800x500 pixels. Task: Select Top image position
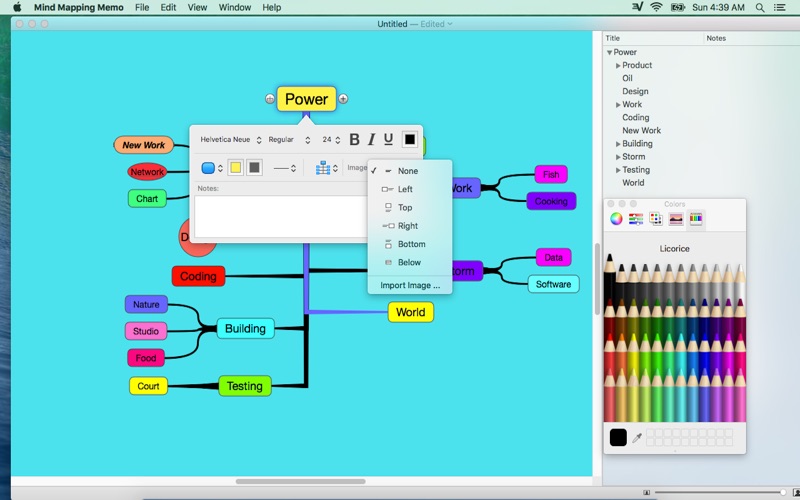pyautogui.click(x=410, y=208)
